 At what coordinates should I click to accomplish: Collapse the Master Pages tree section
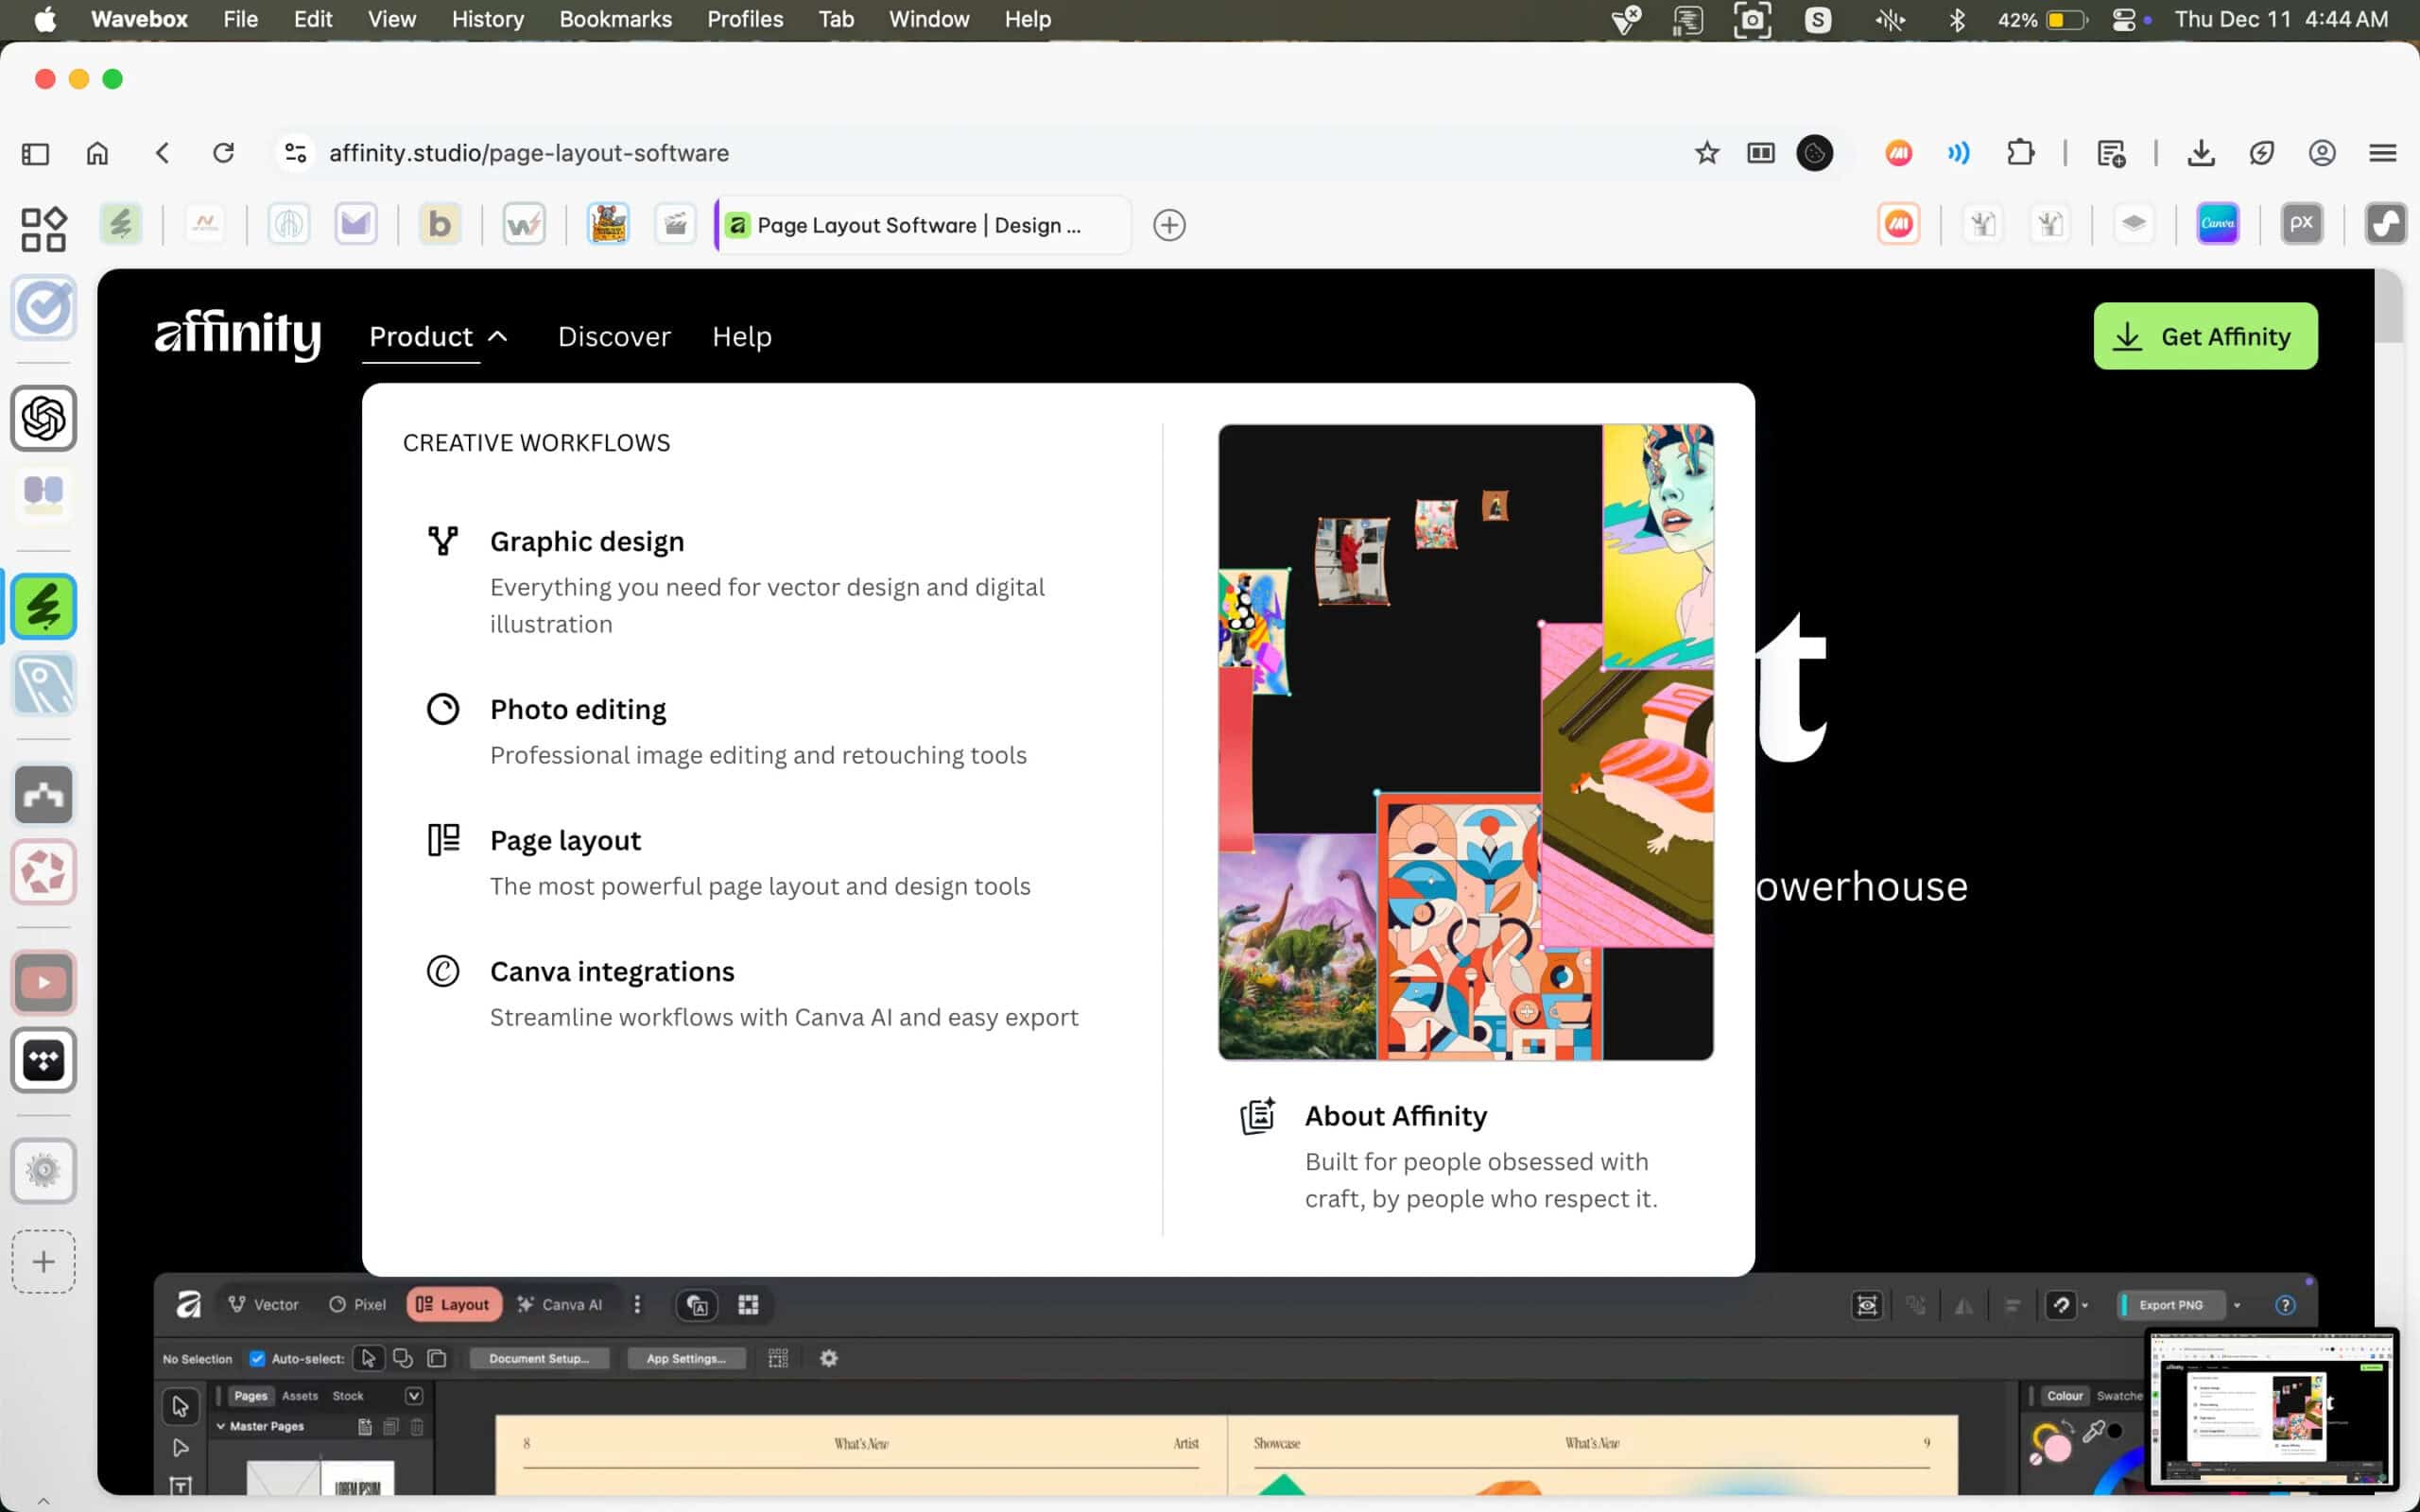click(x=221, y=1426)
